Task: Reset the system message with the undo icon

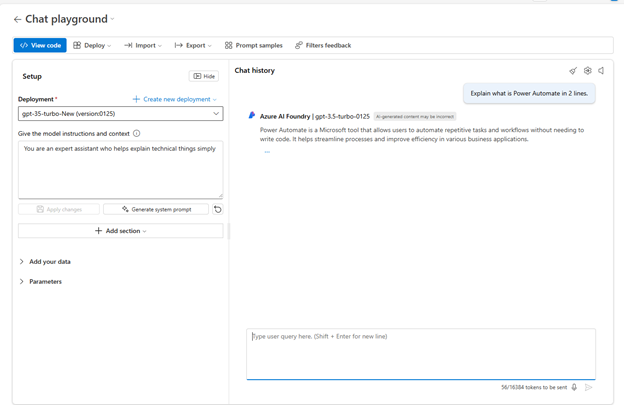Action: point(218,209)
